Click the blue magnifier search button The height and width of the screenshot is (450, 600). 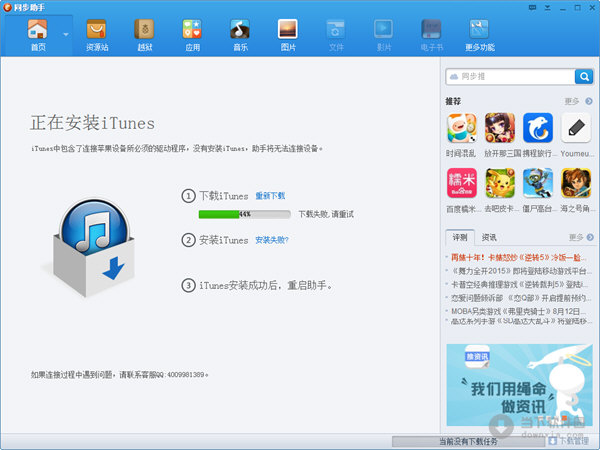click(584, 77)
